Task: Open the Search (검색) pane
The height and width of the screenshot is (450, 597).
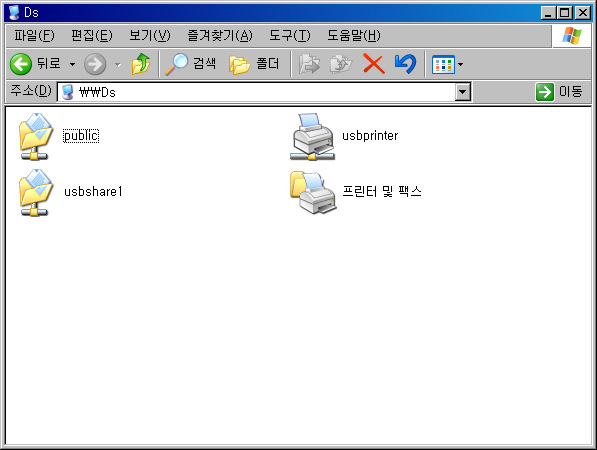Action: click(x=191, y=64)
